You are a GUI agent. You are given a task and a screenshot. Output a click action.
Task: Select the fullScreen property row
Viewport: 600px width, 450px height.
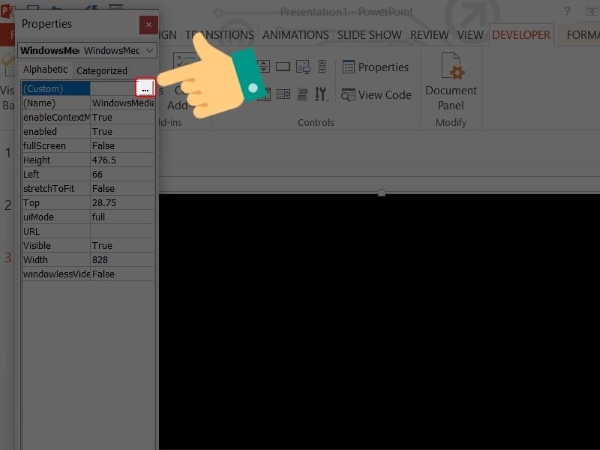tap(56, 146)
